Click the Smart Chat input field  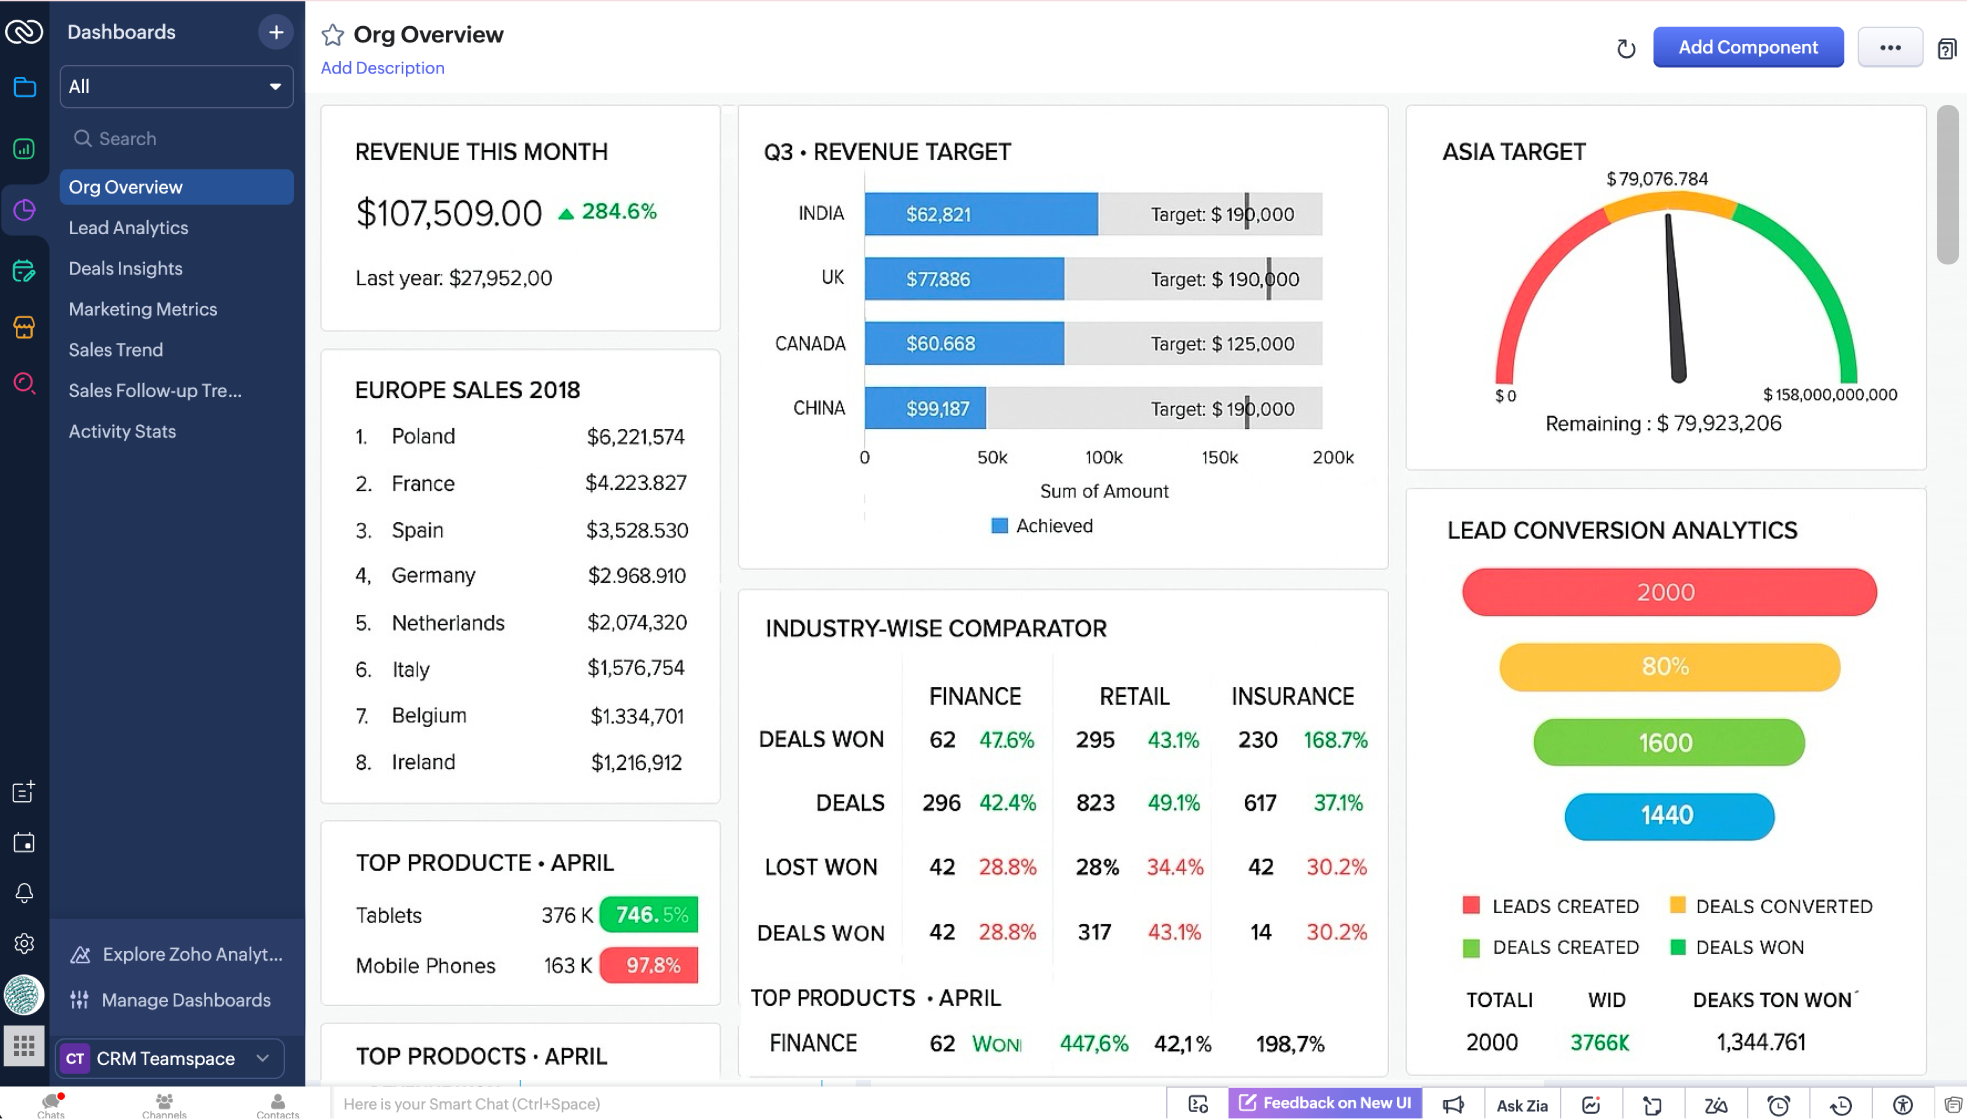(748, 1104)
